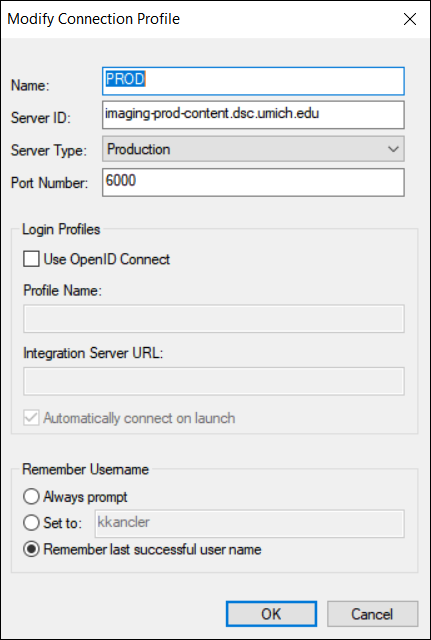Viewport: 431px width, 640px height.
Task: Click the Server ID text field
Action: point(253,115)
